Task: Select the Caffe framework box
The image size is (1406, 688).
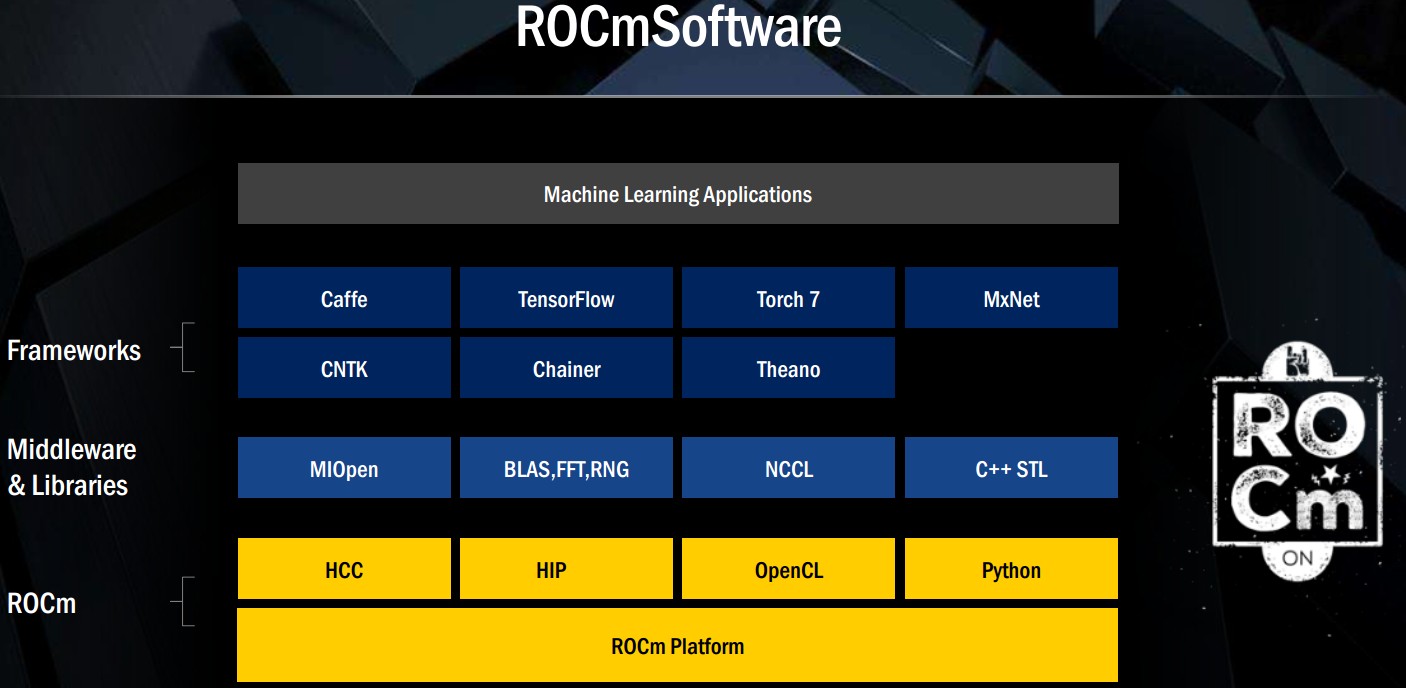Action: (x=344, y=298)
